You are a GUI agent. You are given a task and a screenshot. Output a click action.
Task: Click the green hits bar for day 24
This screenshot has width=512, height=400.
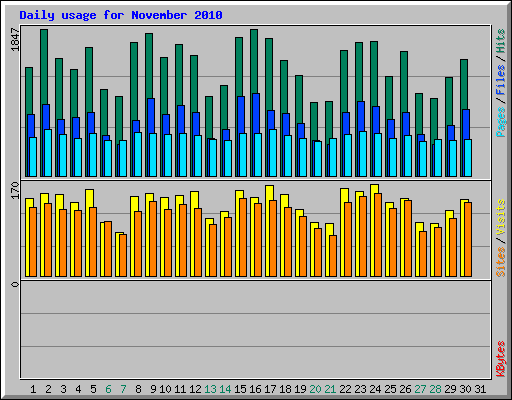coord(374,74)
